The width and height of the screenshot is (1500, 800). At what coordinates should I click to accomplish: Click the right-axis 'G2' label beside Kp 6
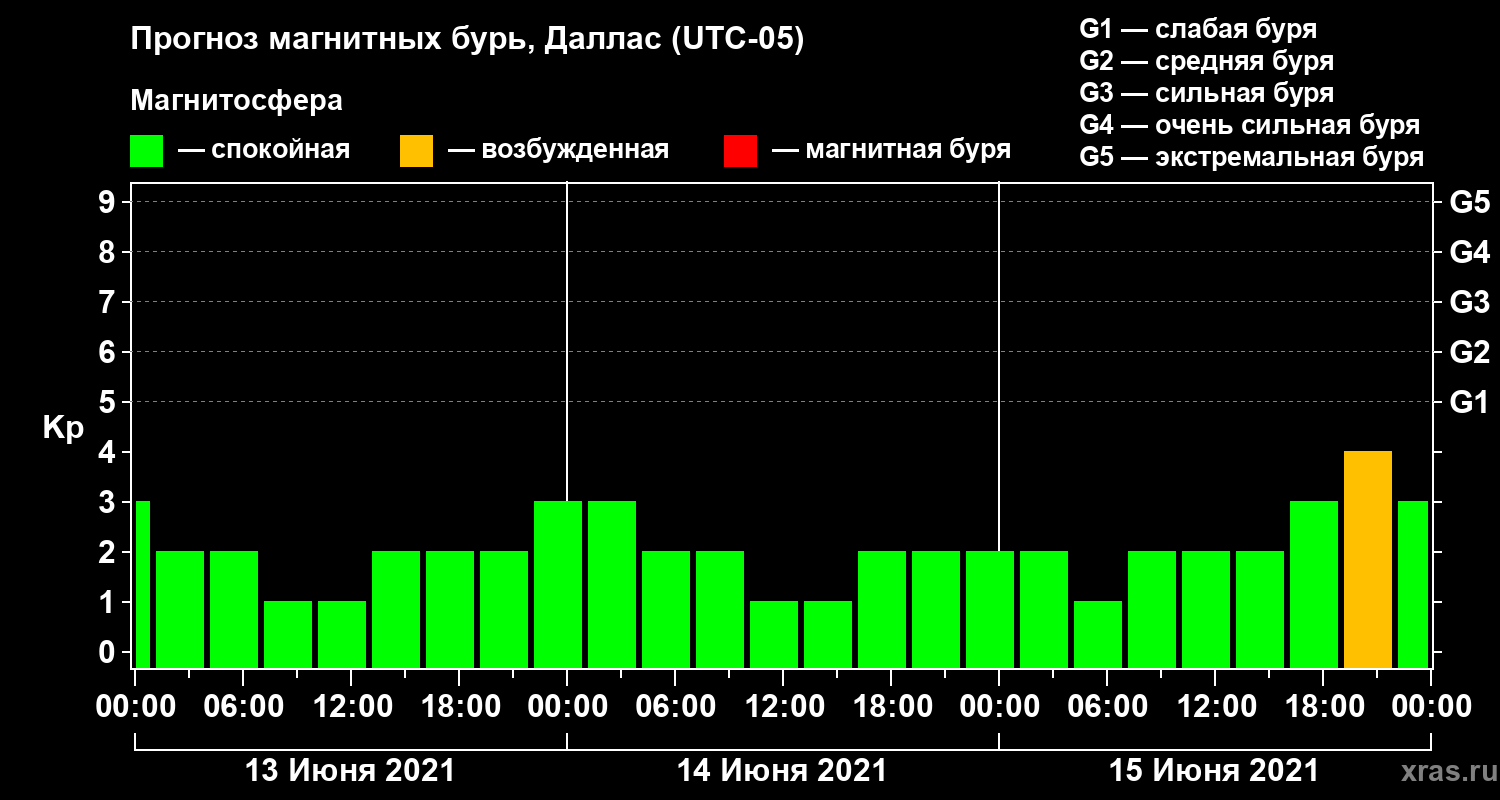pos(1469,352)
